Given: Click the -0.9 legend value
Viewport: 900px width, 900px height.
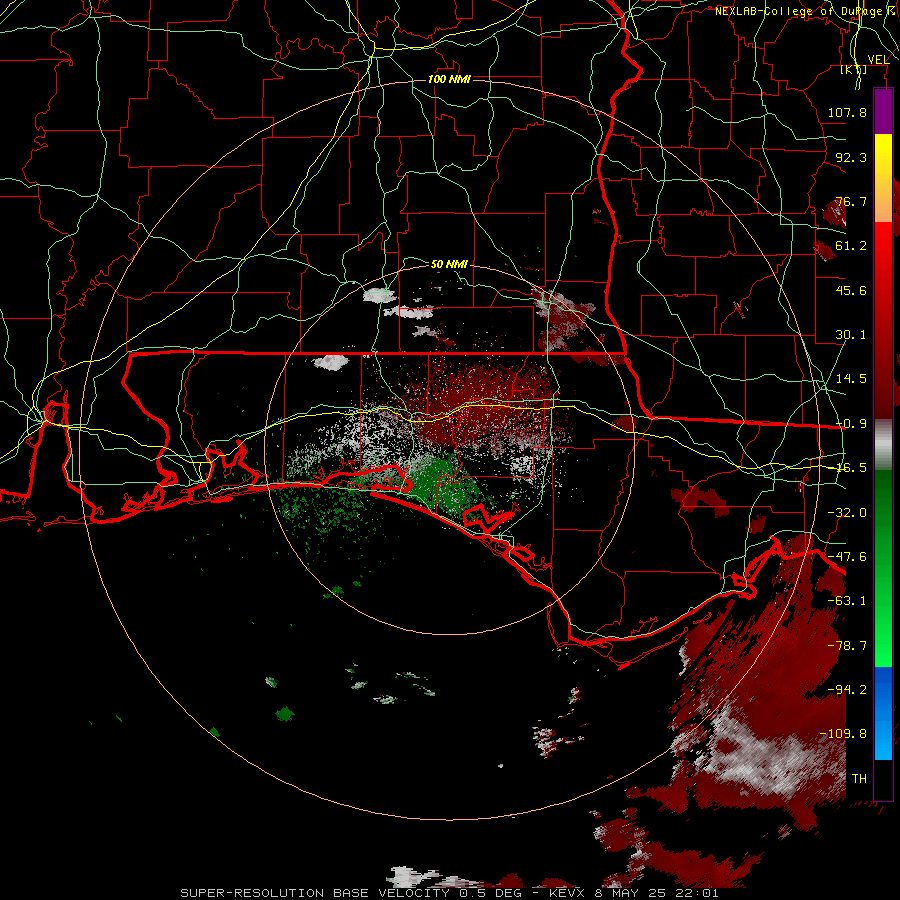Looking at the screenshot, I should click(x=851, y=424).
